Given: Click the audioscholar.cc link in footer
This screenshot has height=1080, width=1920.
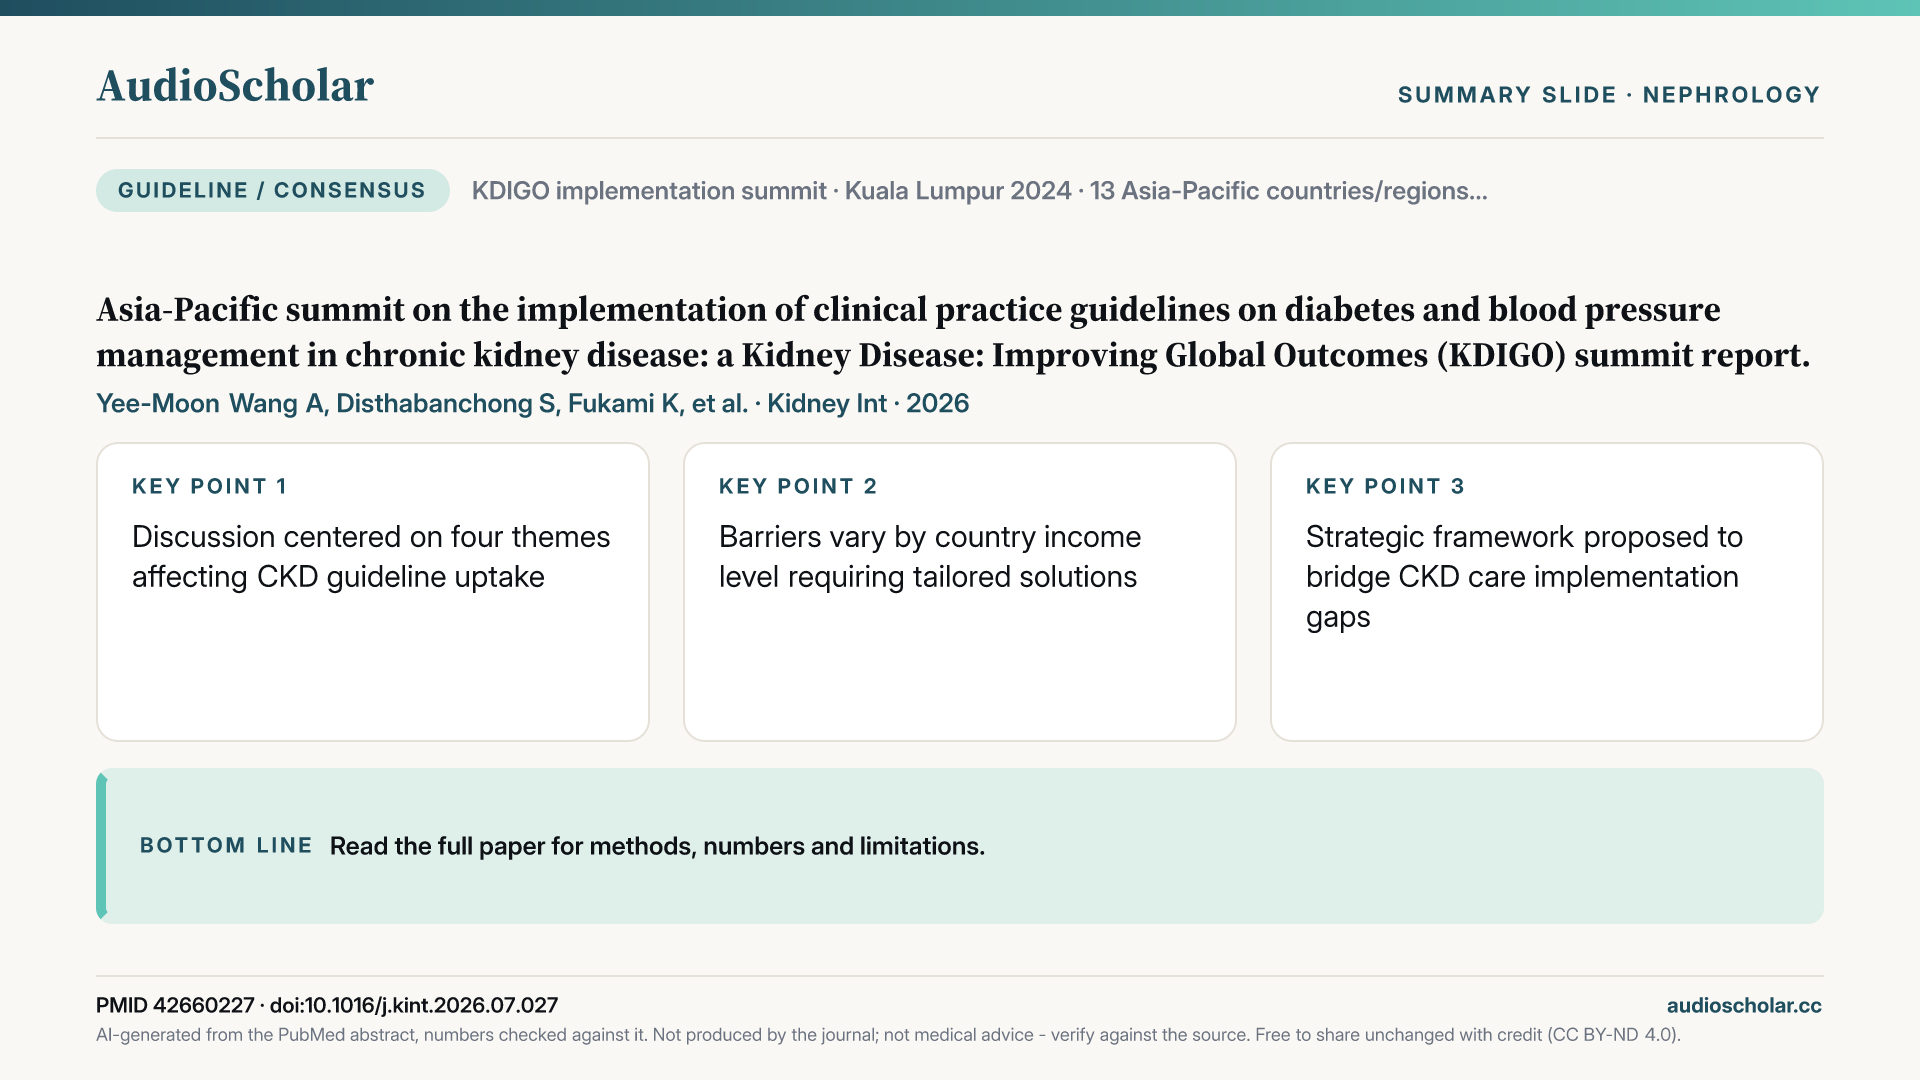Looking at the screenshot, I should click(1744, 1006).
